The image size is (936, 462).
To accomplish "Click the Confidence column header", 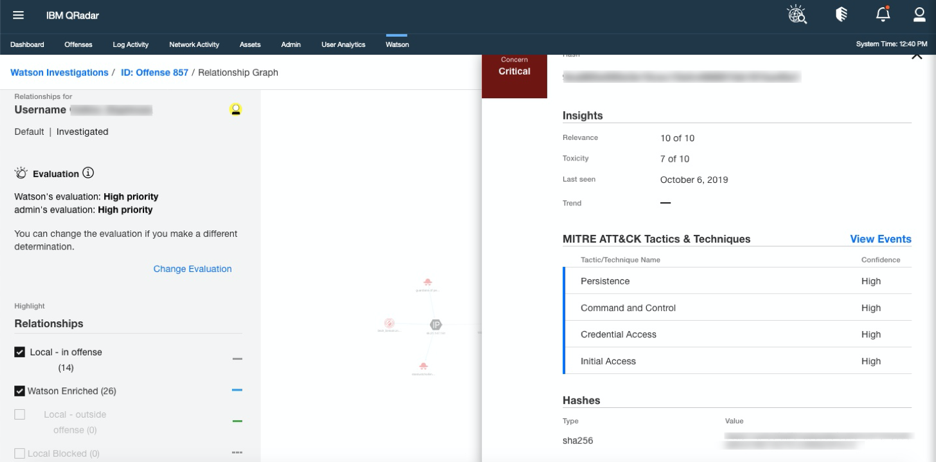I will tap(880, 260).
